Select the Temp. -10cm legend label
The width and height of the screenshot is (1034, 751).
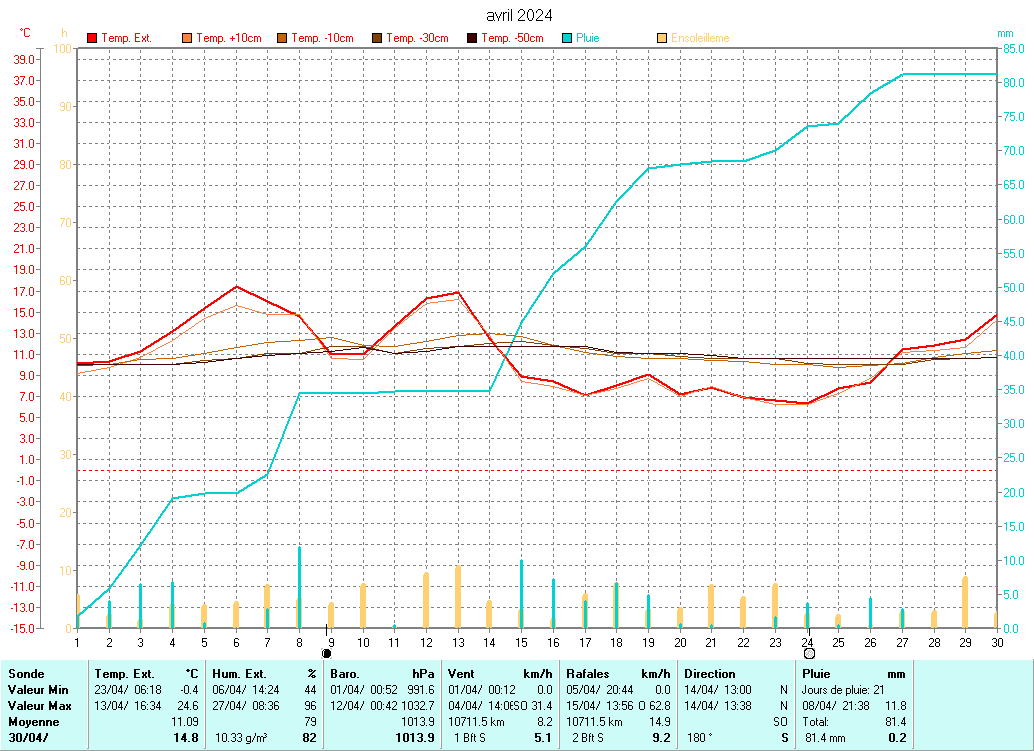(322, 38)
